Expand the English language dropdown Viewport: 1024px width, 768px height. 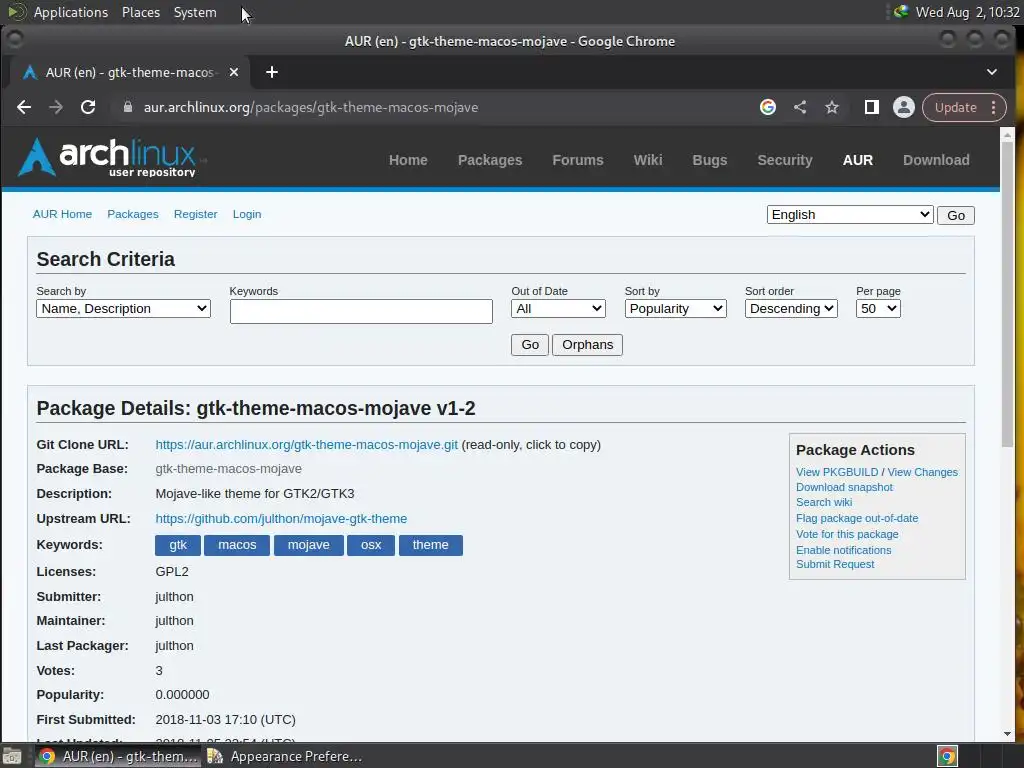[850, 215]
